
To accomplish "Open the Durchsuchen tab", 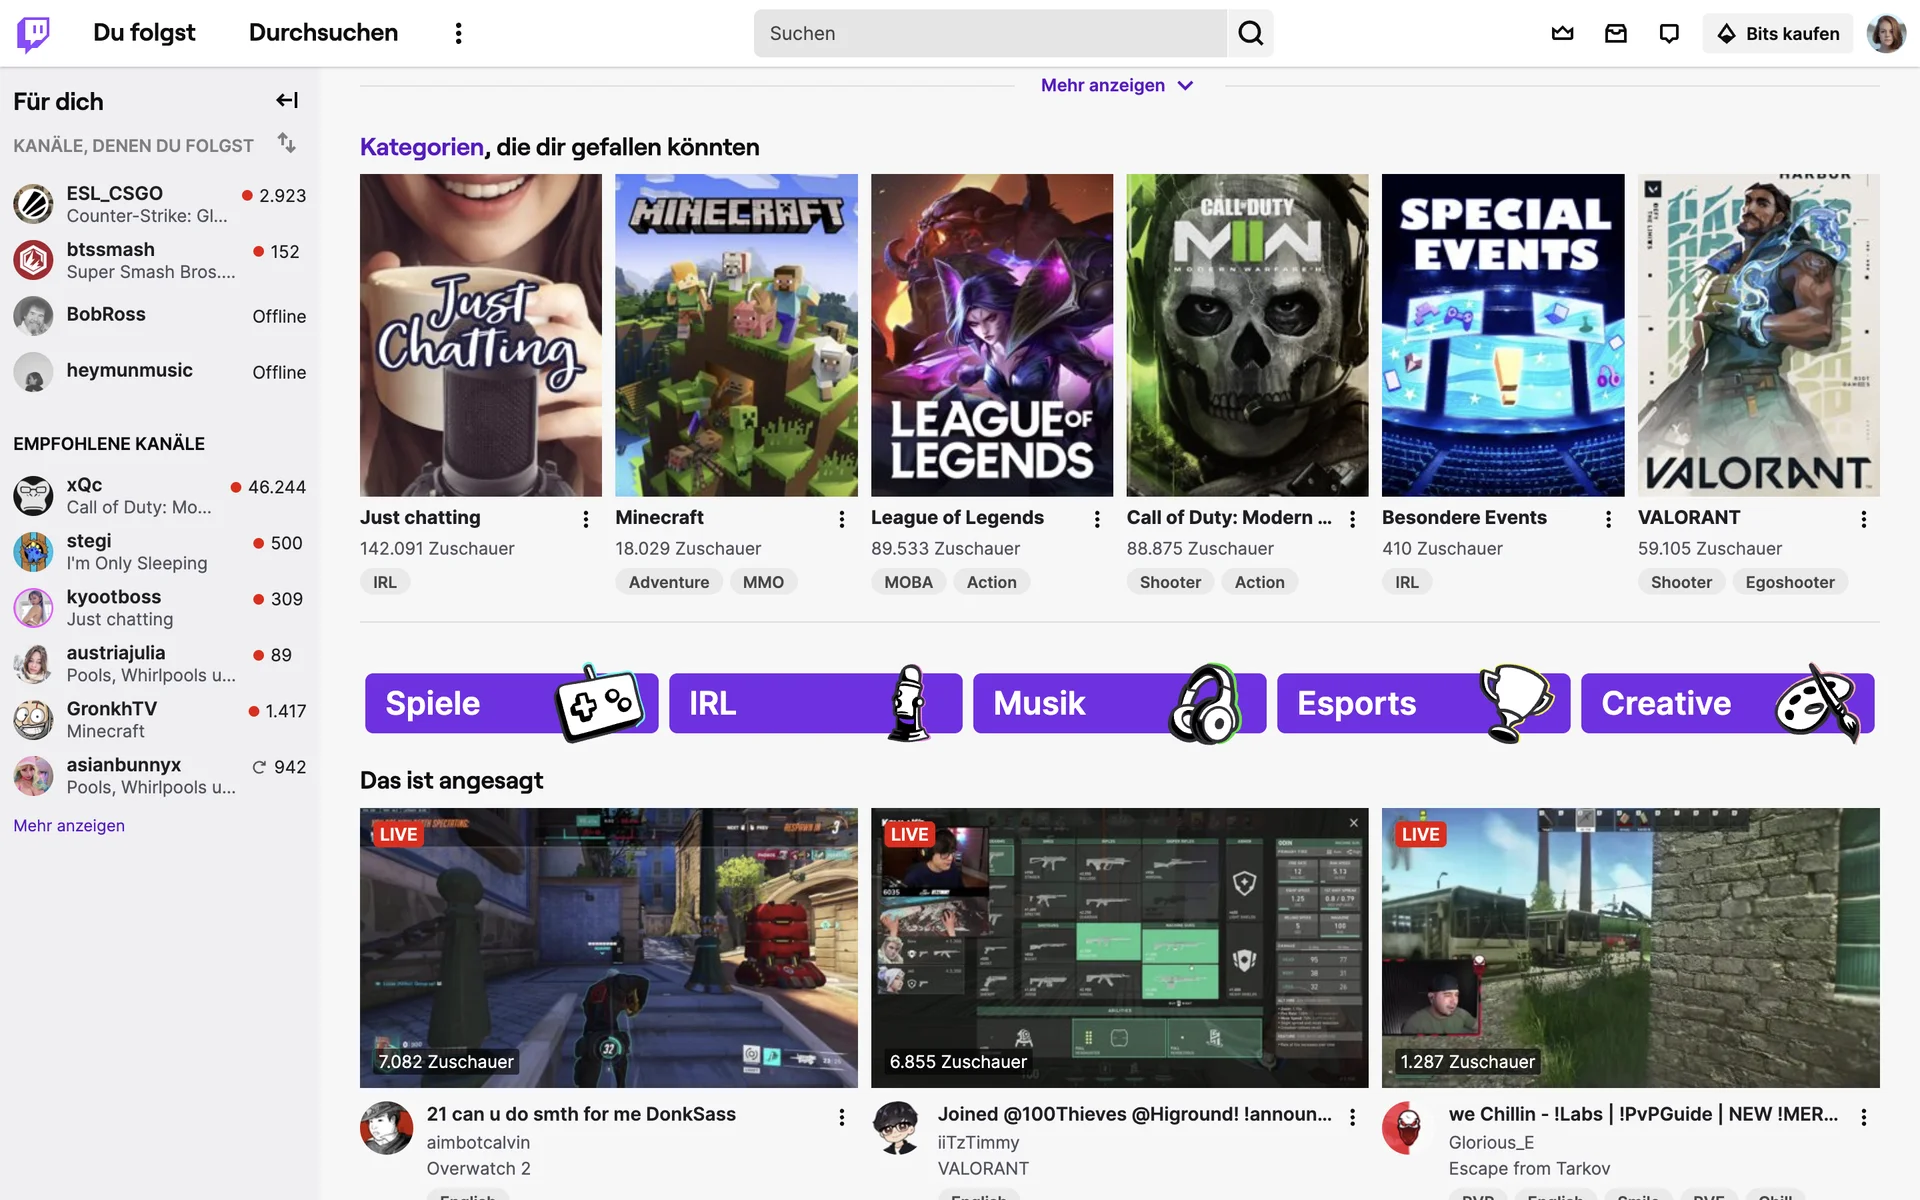I will pyautogui.click(x=323, y=33).
